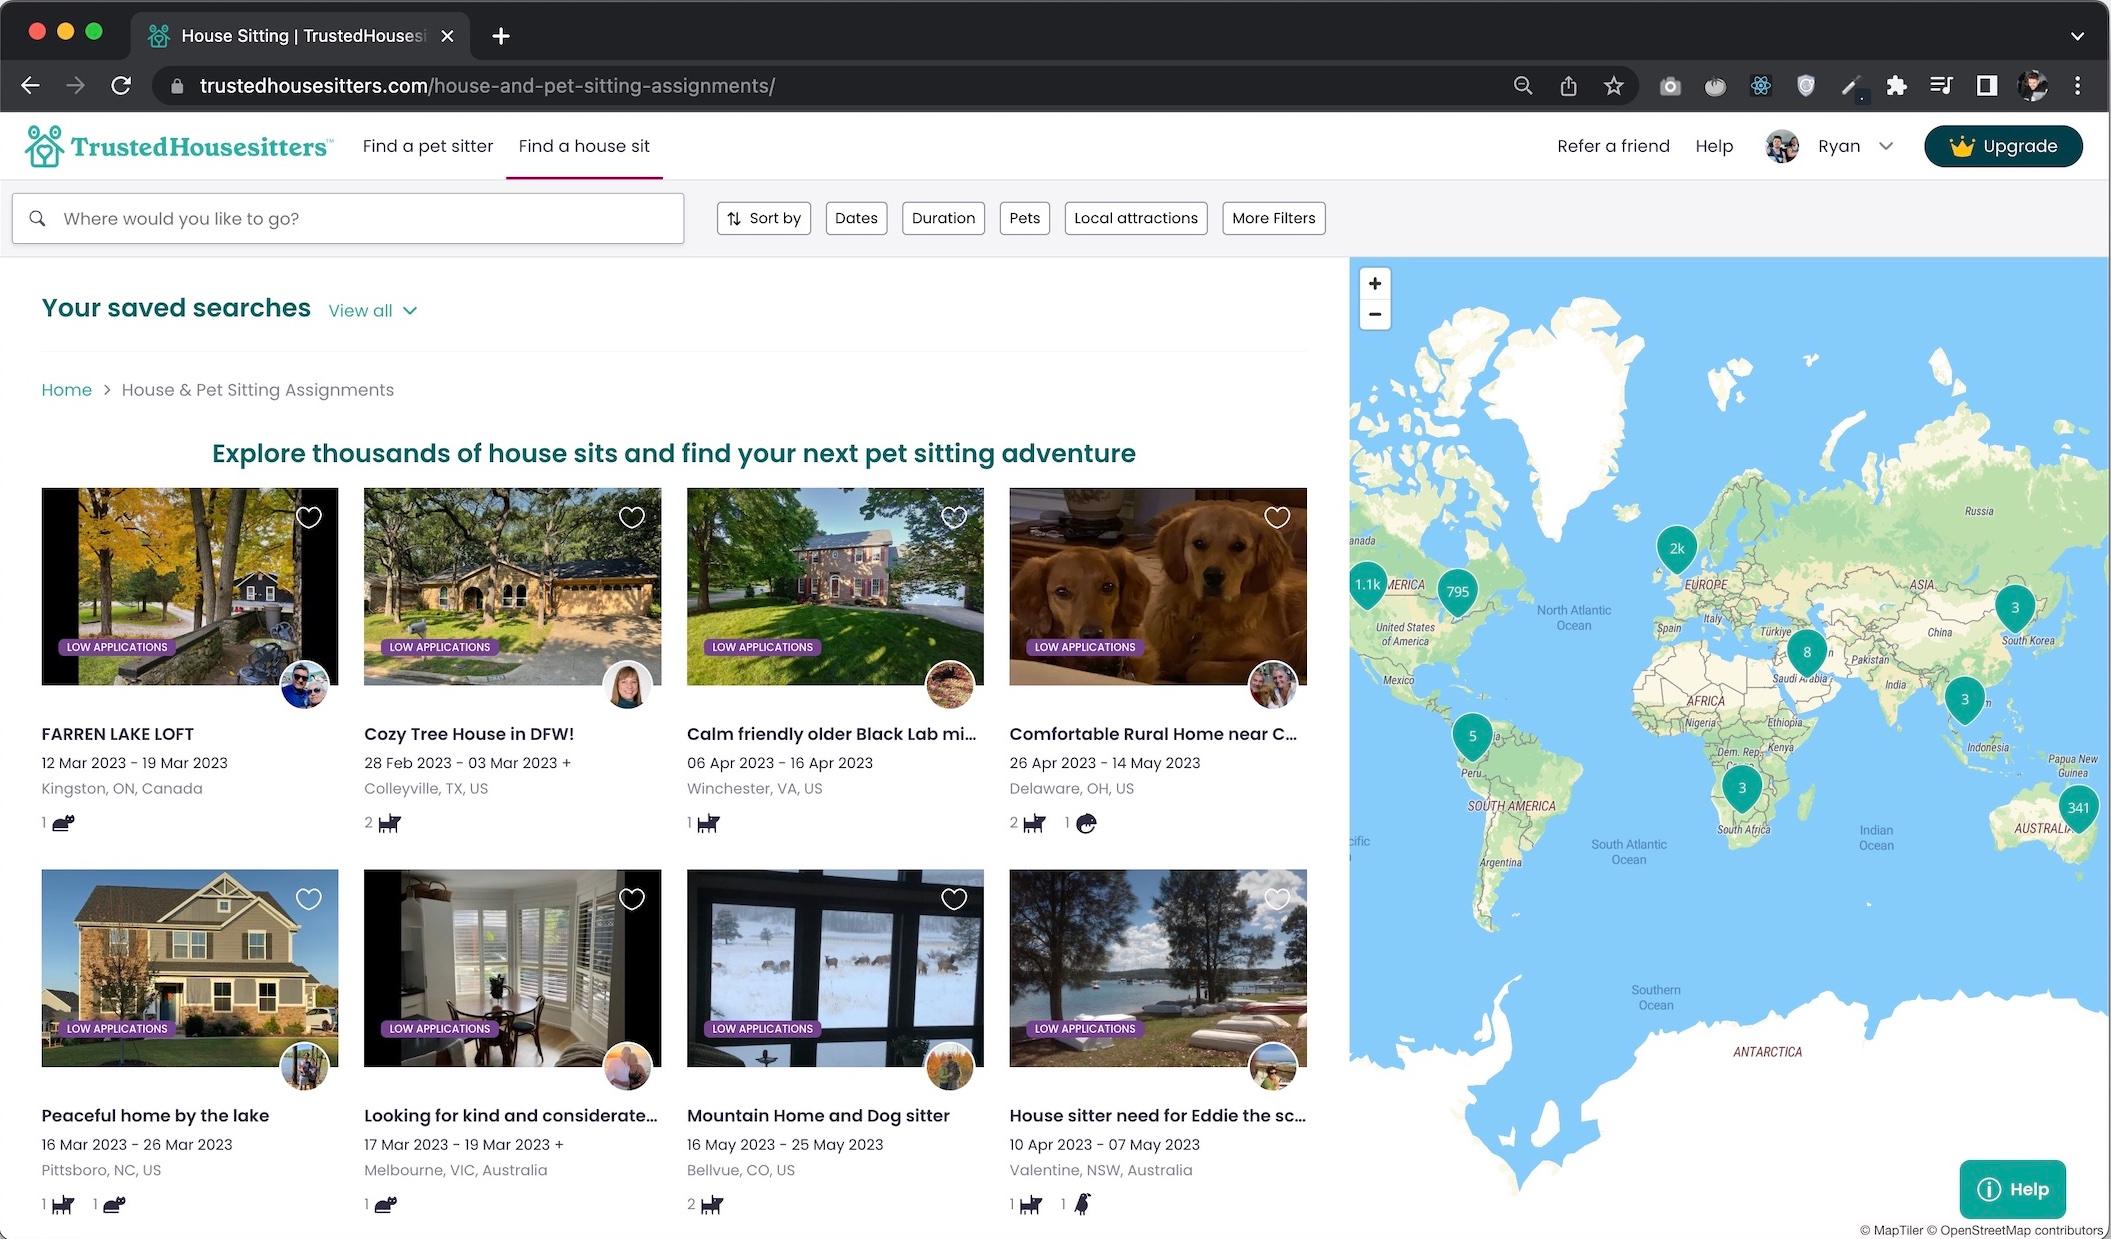Toggle the Local attractions filter
2111x1239 pixels.
click(x=1135, y=218)
